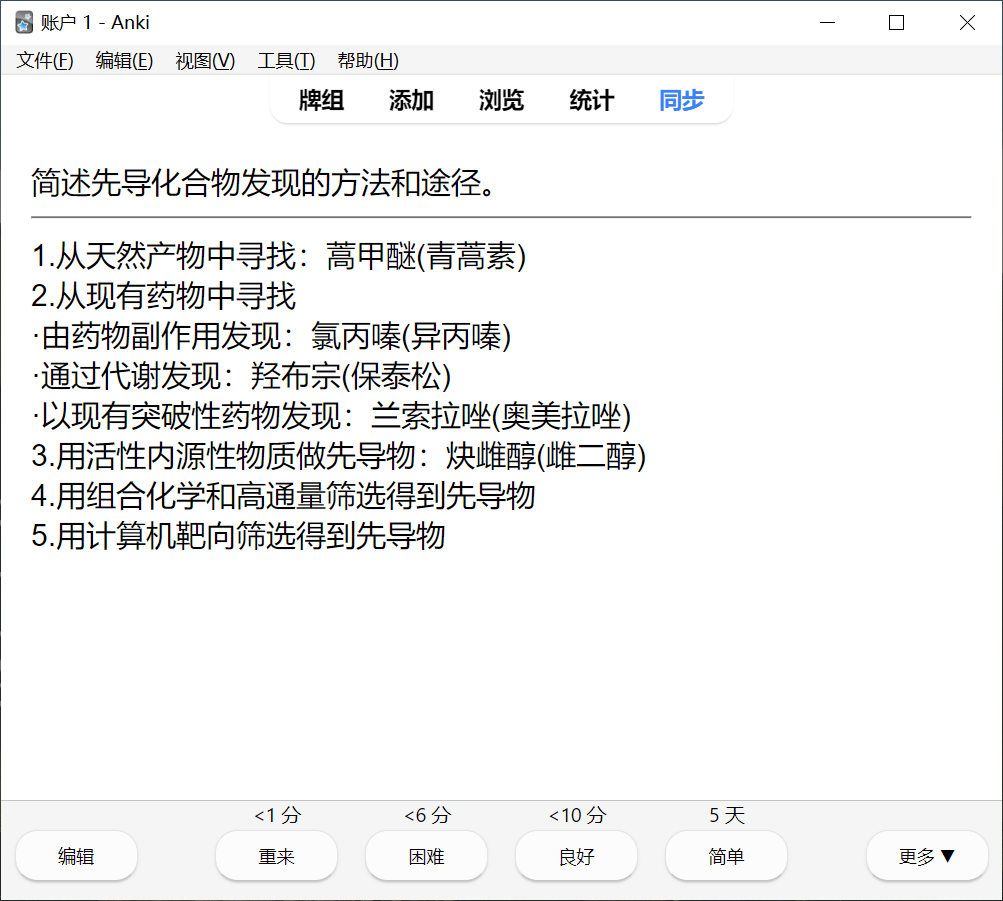
Task: Open the 文件(F) menu
Action: [45, 61]
